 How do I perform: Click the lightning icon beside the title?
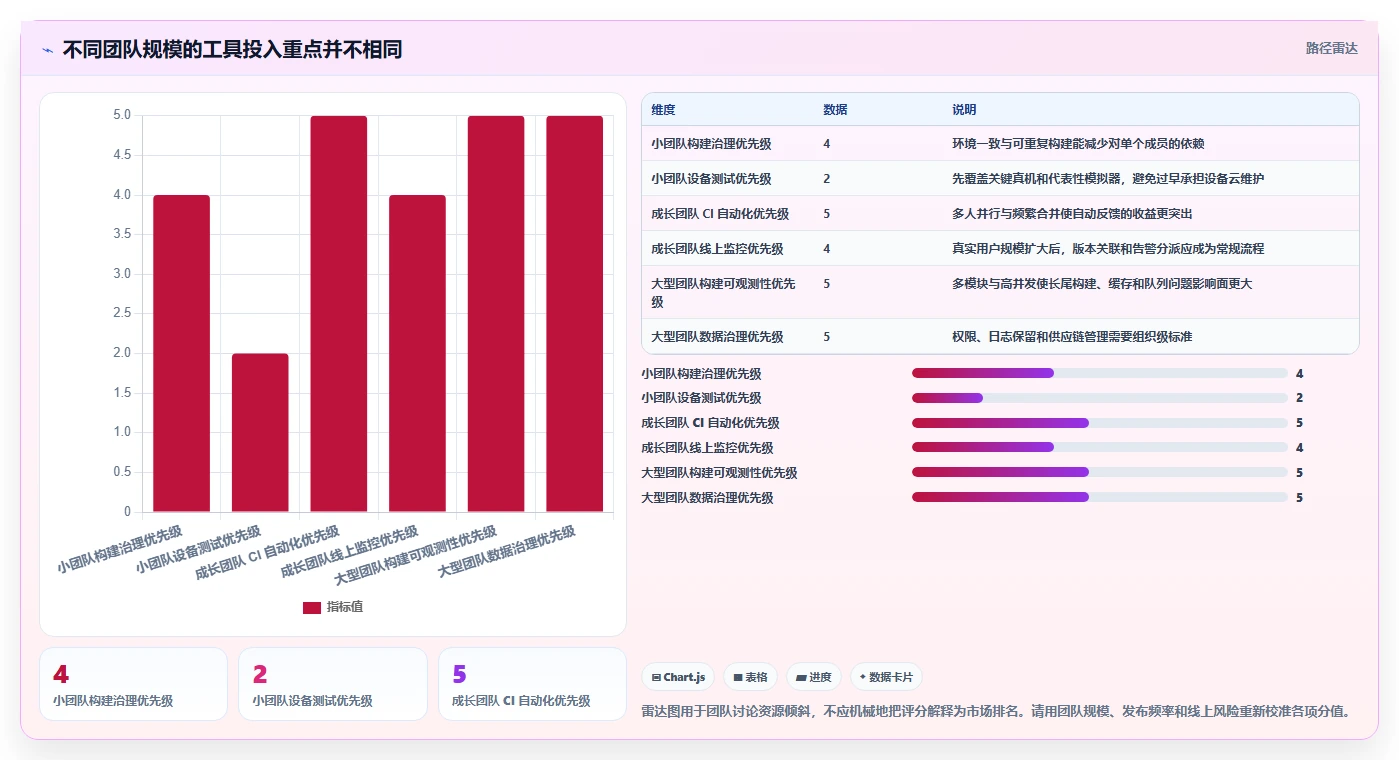47,50
